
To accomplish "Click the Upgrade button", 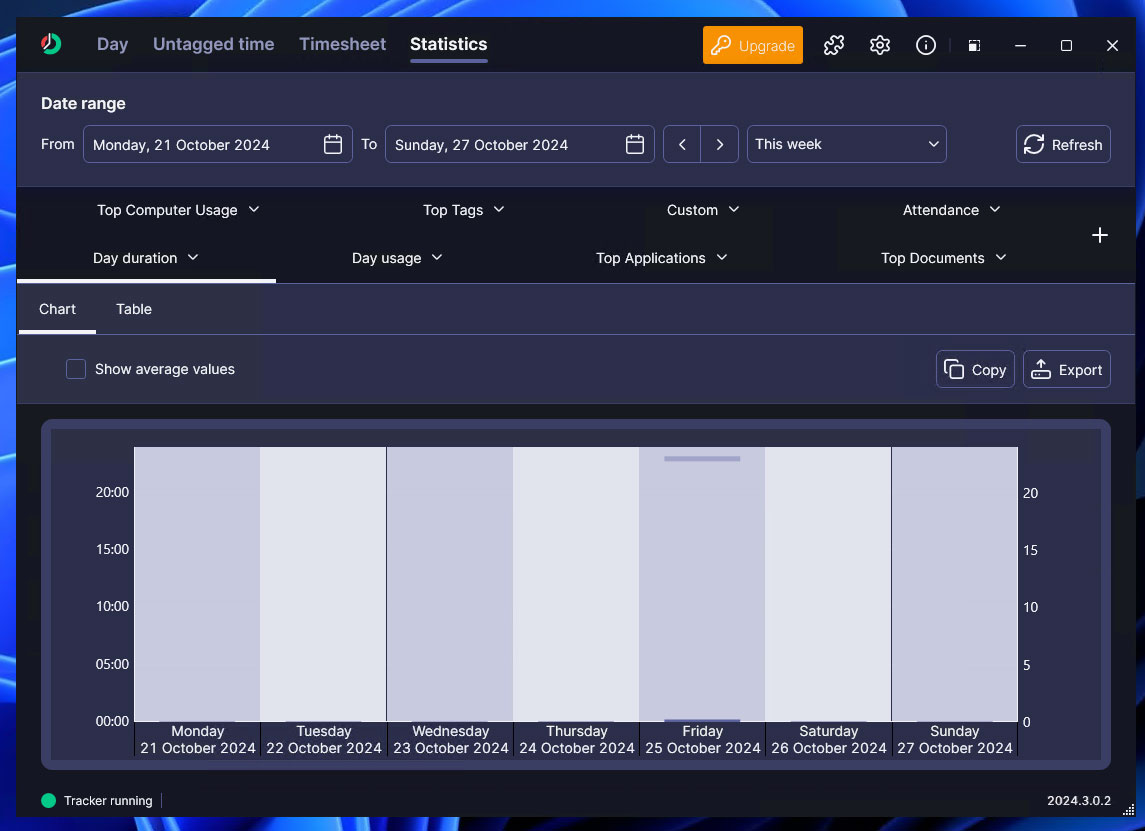I will pos(753,45).
